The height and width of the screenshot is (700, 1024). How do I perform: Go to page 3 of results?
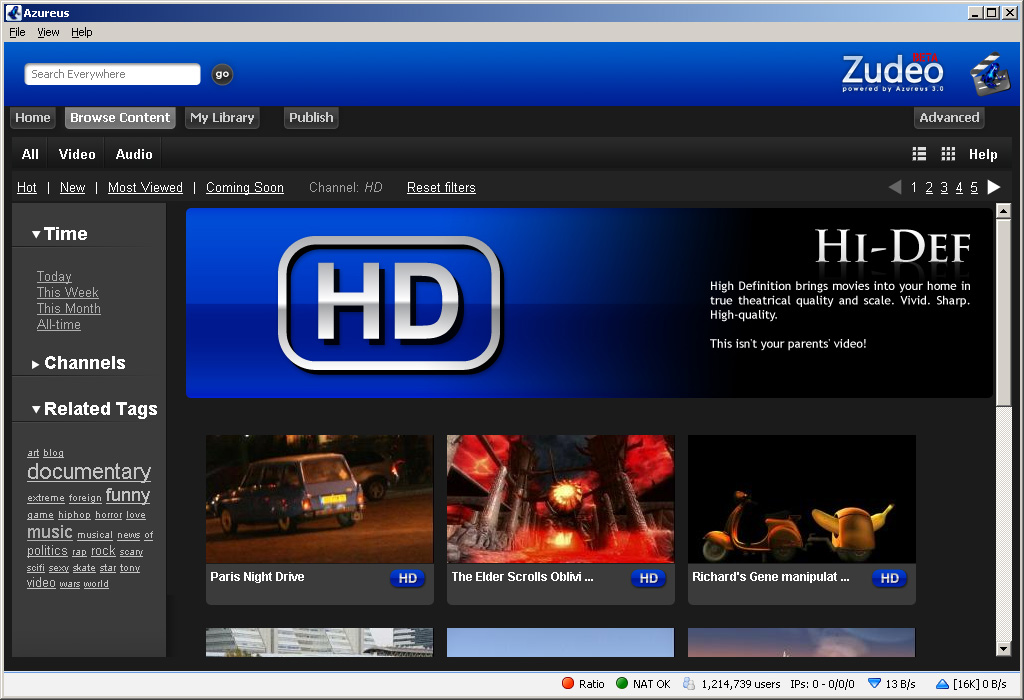[x=944, y=187]
